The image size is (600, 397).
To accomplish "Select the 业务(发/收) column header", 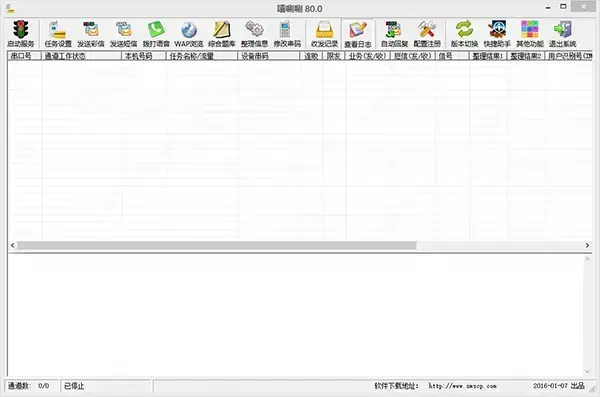I will 368,56.
